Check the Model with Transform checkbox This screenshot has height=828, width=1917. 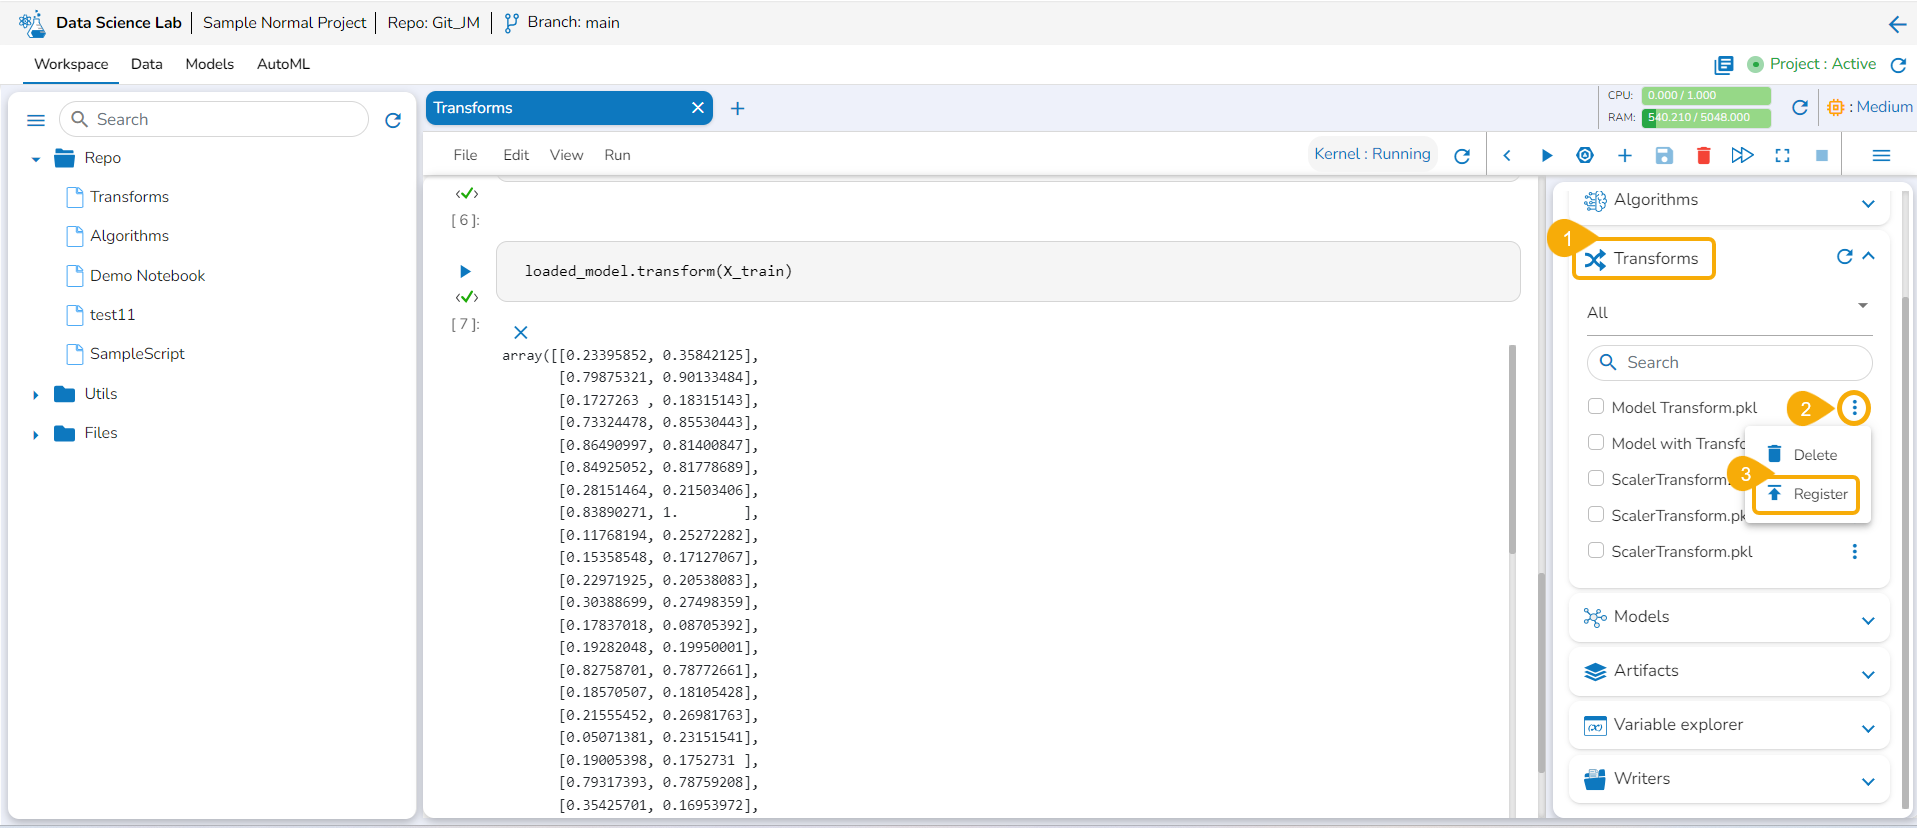click(1596, 443)
